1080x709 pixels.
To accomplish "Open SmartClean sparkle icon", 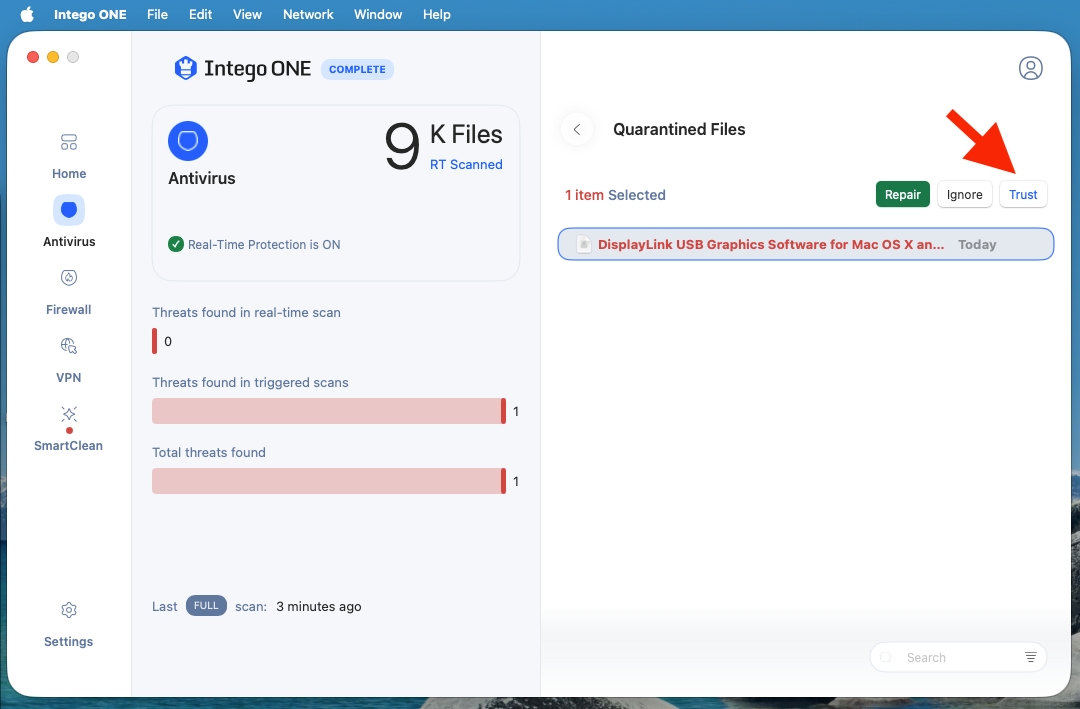I will point(69,414).
